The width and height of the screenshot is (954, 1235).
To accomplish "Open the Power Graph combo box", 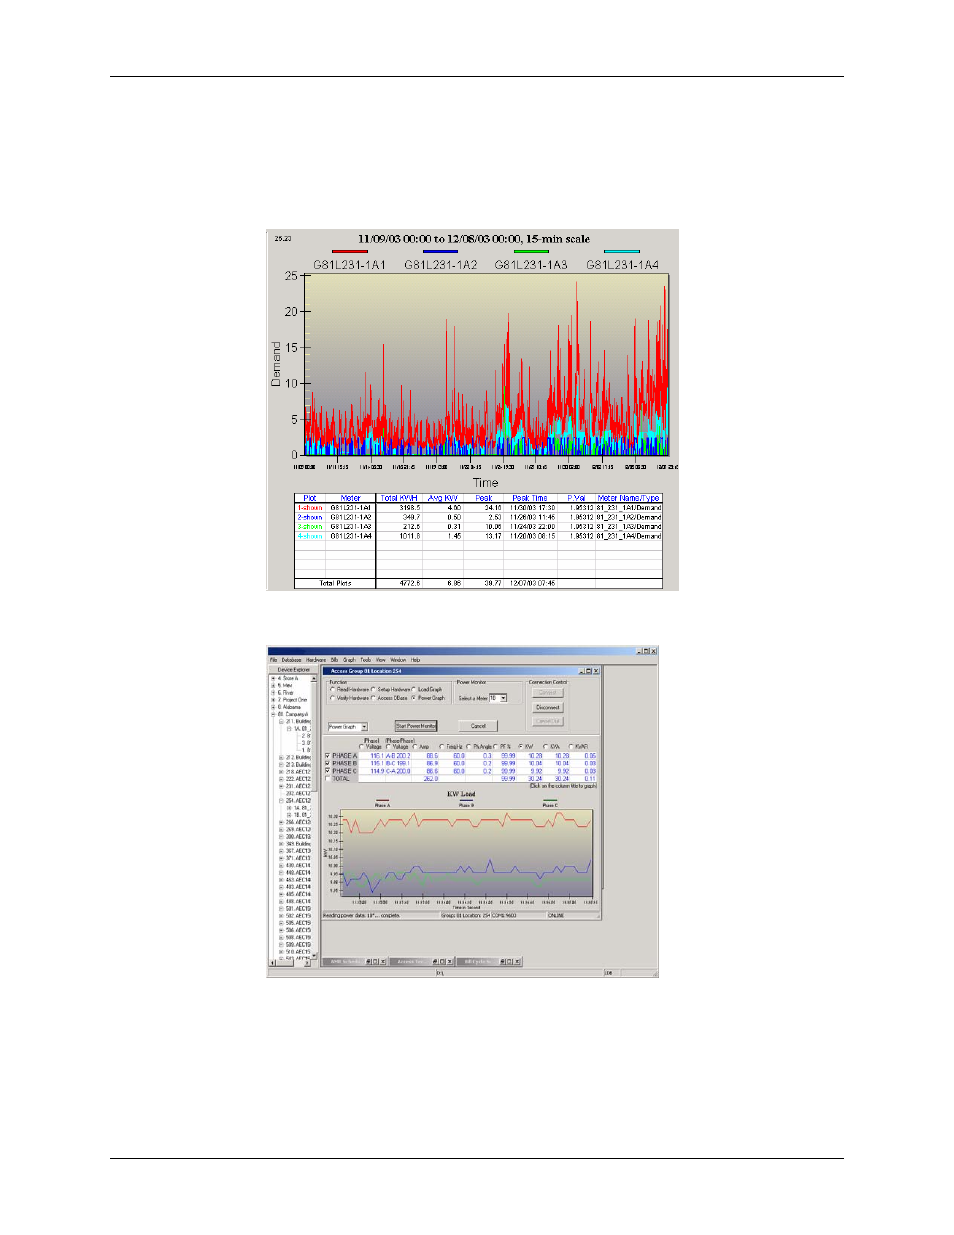I will tap(348, 727).
